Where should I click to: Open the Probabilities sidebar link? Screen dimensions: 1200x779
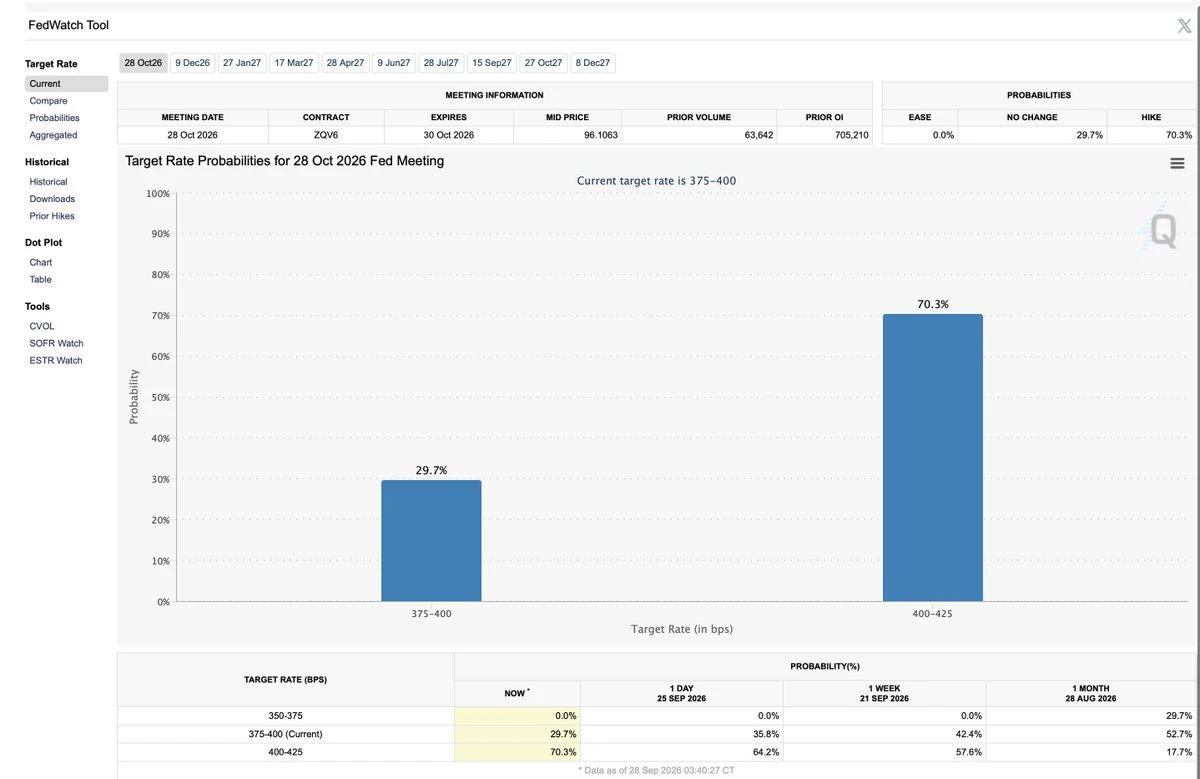[x=55, y=118]
